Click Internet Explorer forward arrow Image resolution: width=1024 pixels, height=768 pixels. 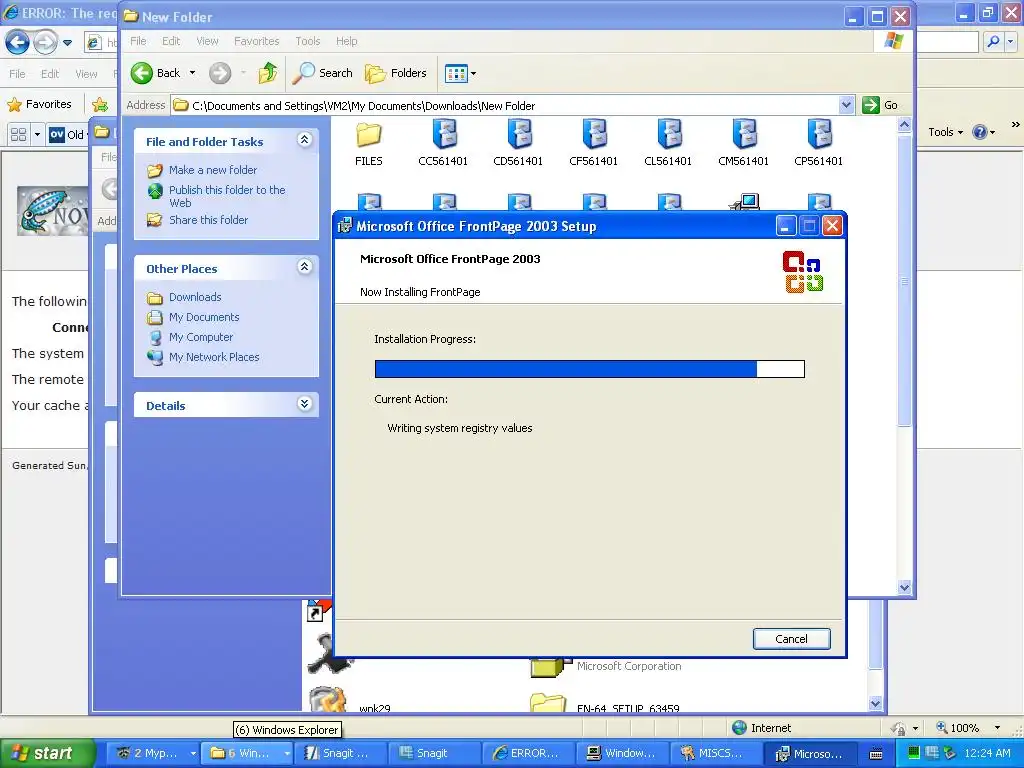(x=45, y=43)
